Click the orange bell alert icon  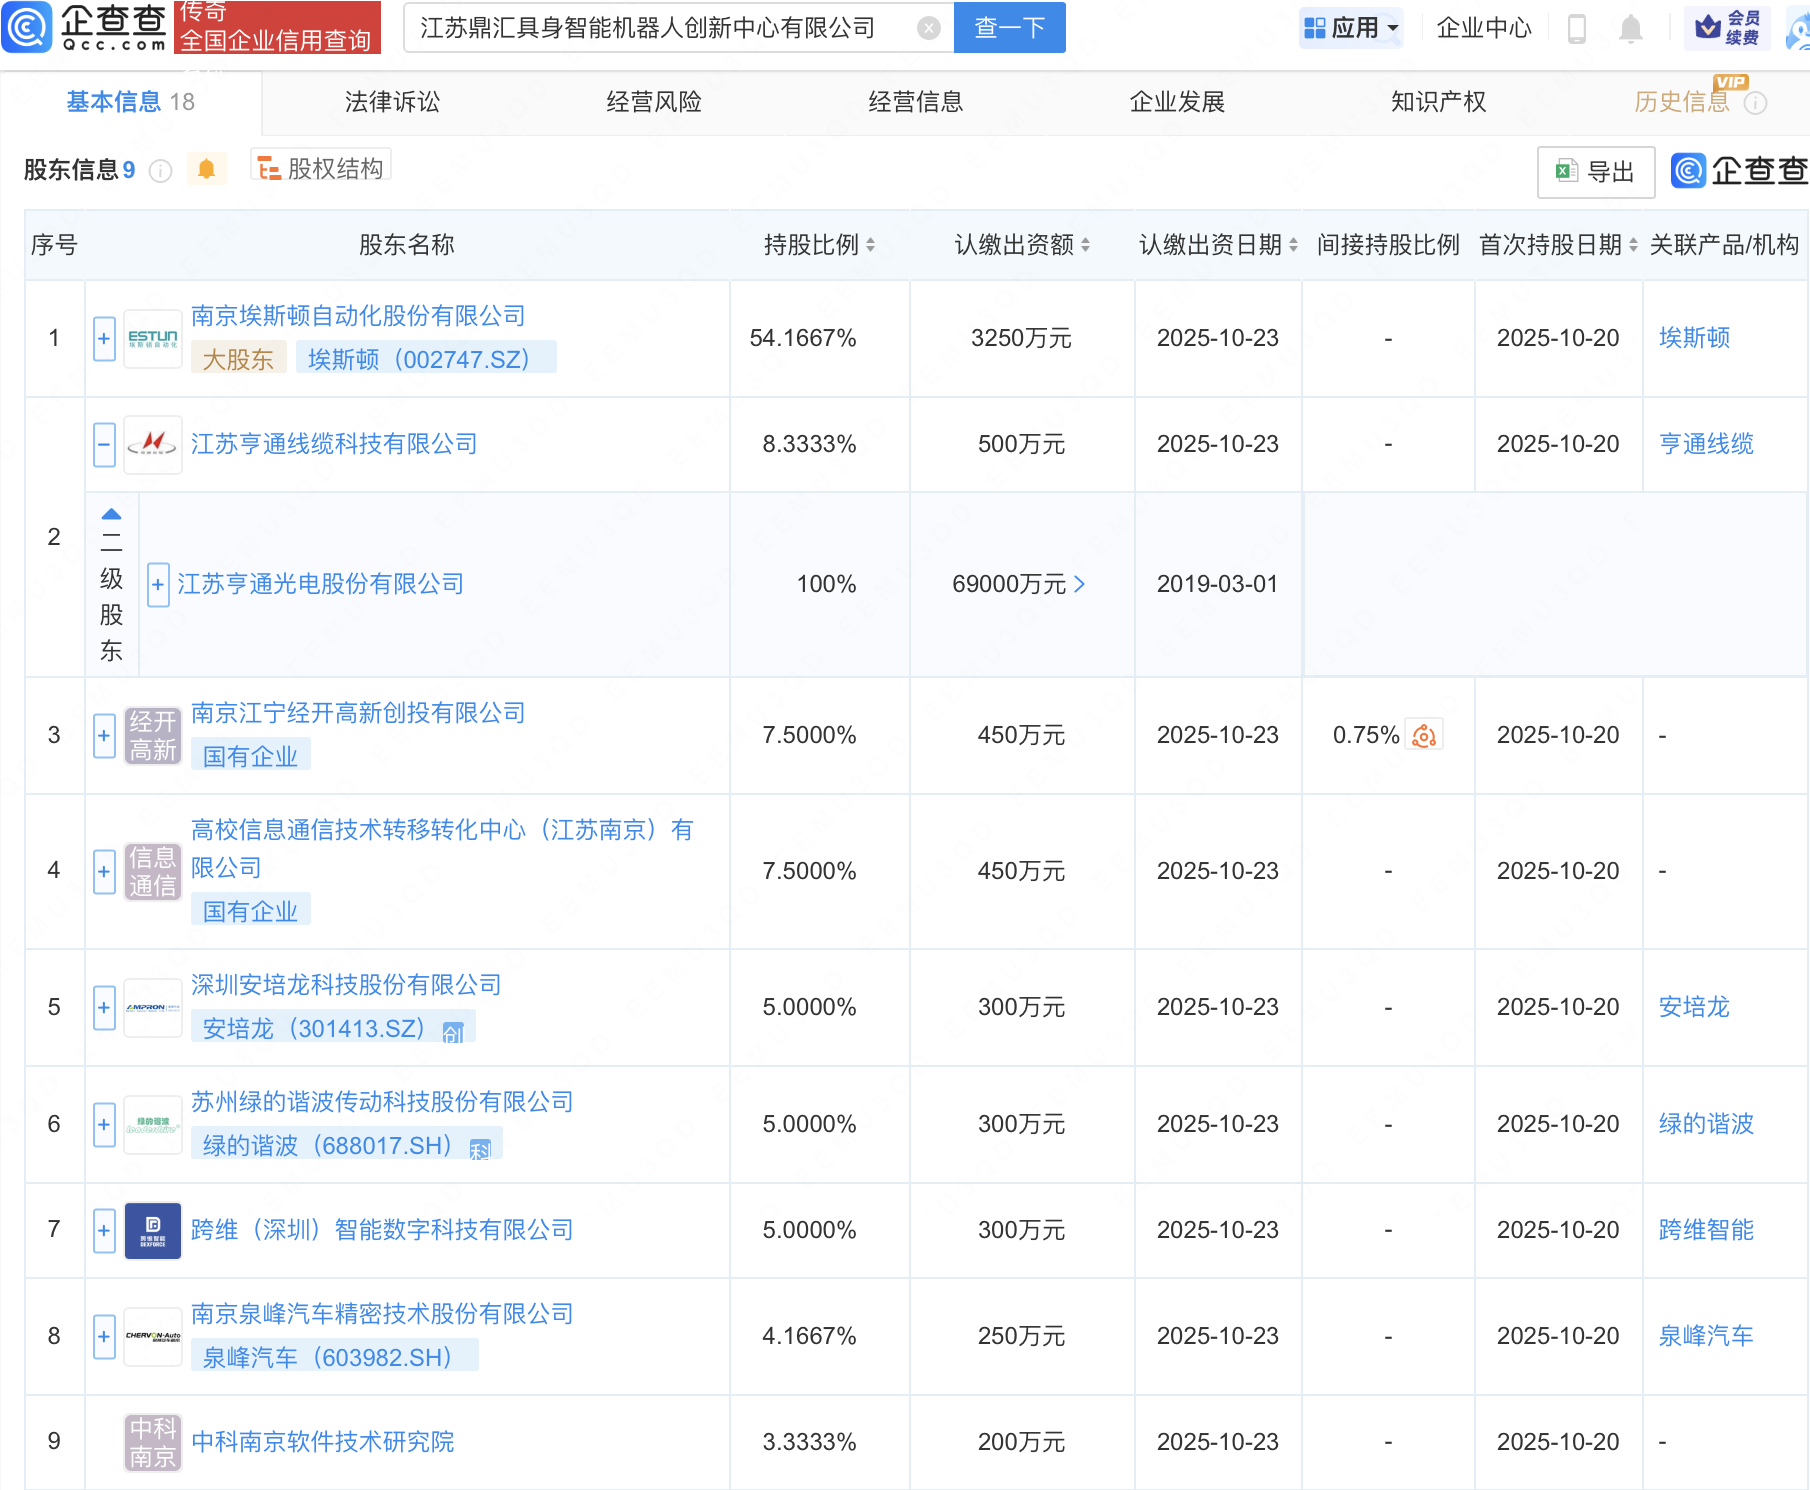click(x=206, y=169)
